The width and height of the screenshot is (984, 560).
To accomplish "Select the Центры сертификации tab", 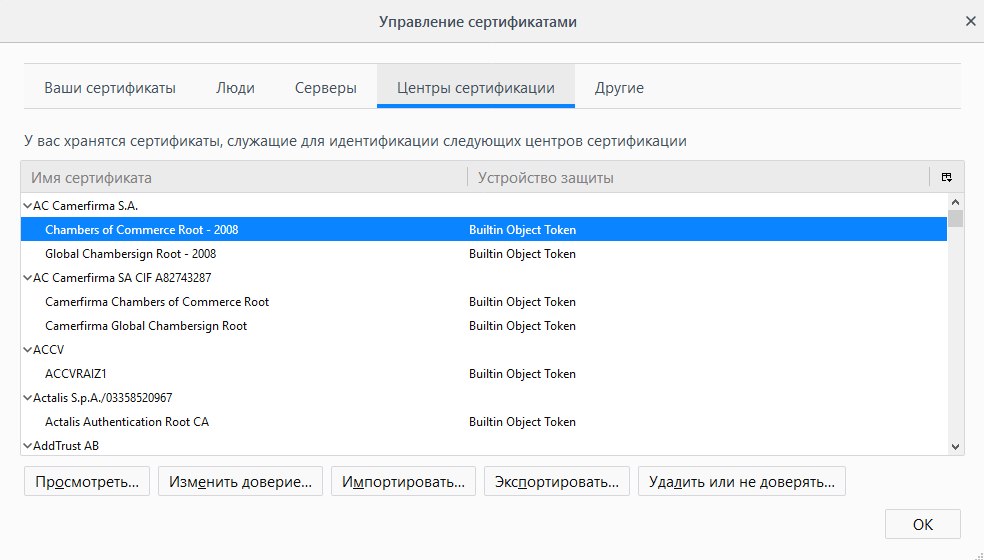I will pyautogui.click(x=476, y=87).
